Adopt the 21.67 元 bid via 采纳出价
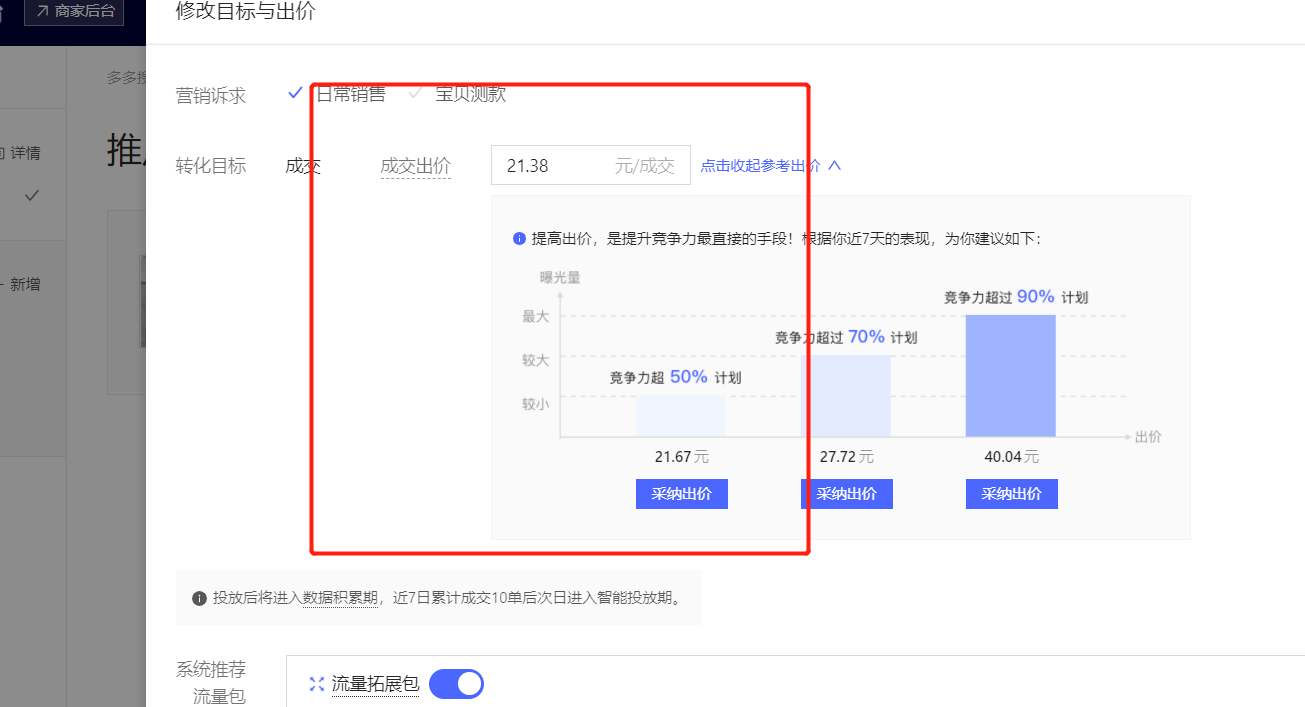This screenshot has width=1305, height=707. pos(681,493)
